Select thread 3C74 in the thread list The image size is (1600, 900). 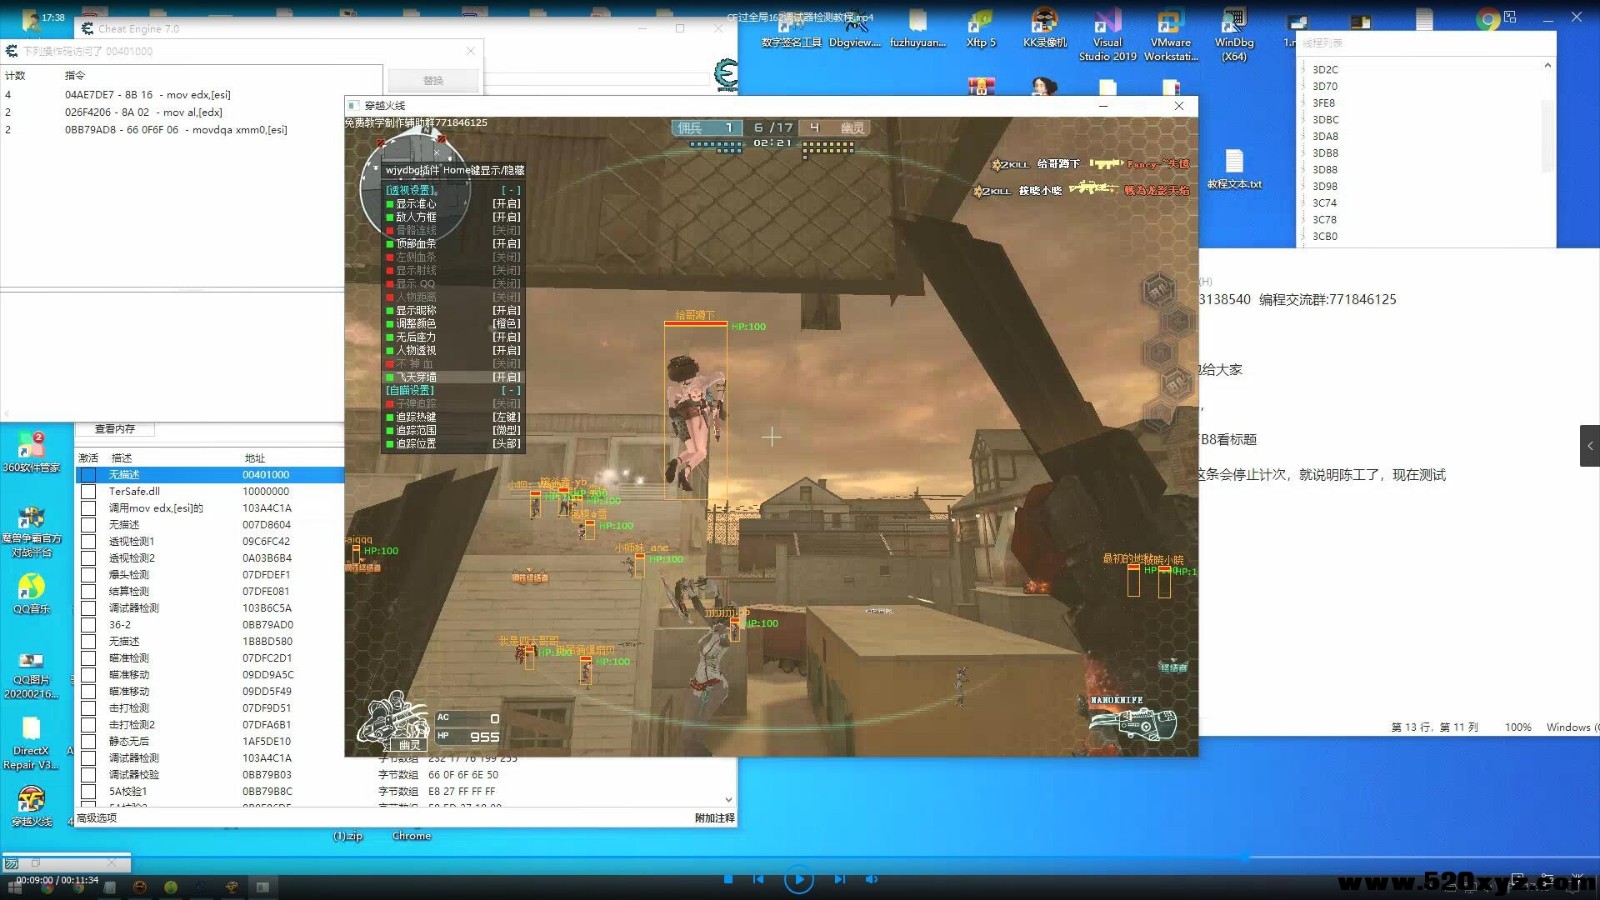point(1324,203)
